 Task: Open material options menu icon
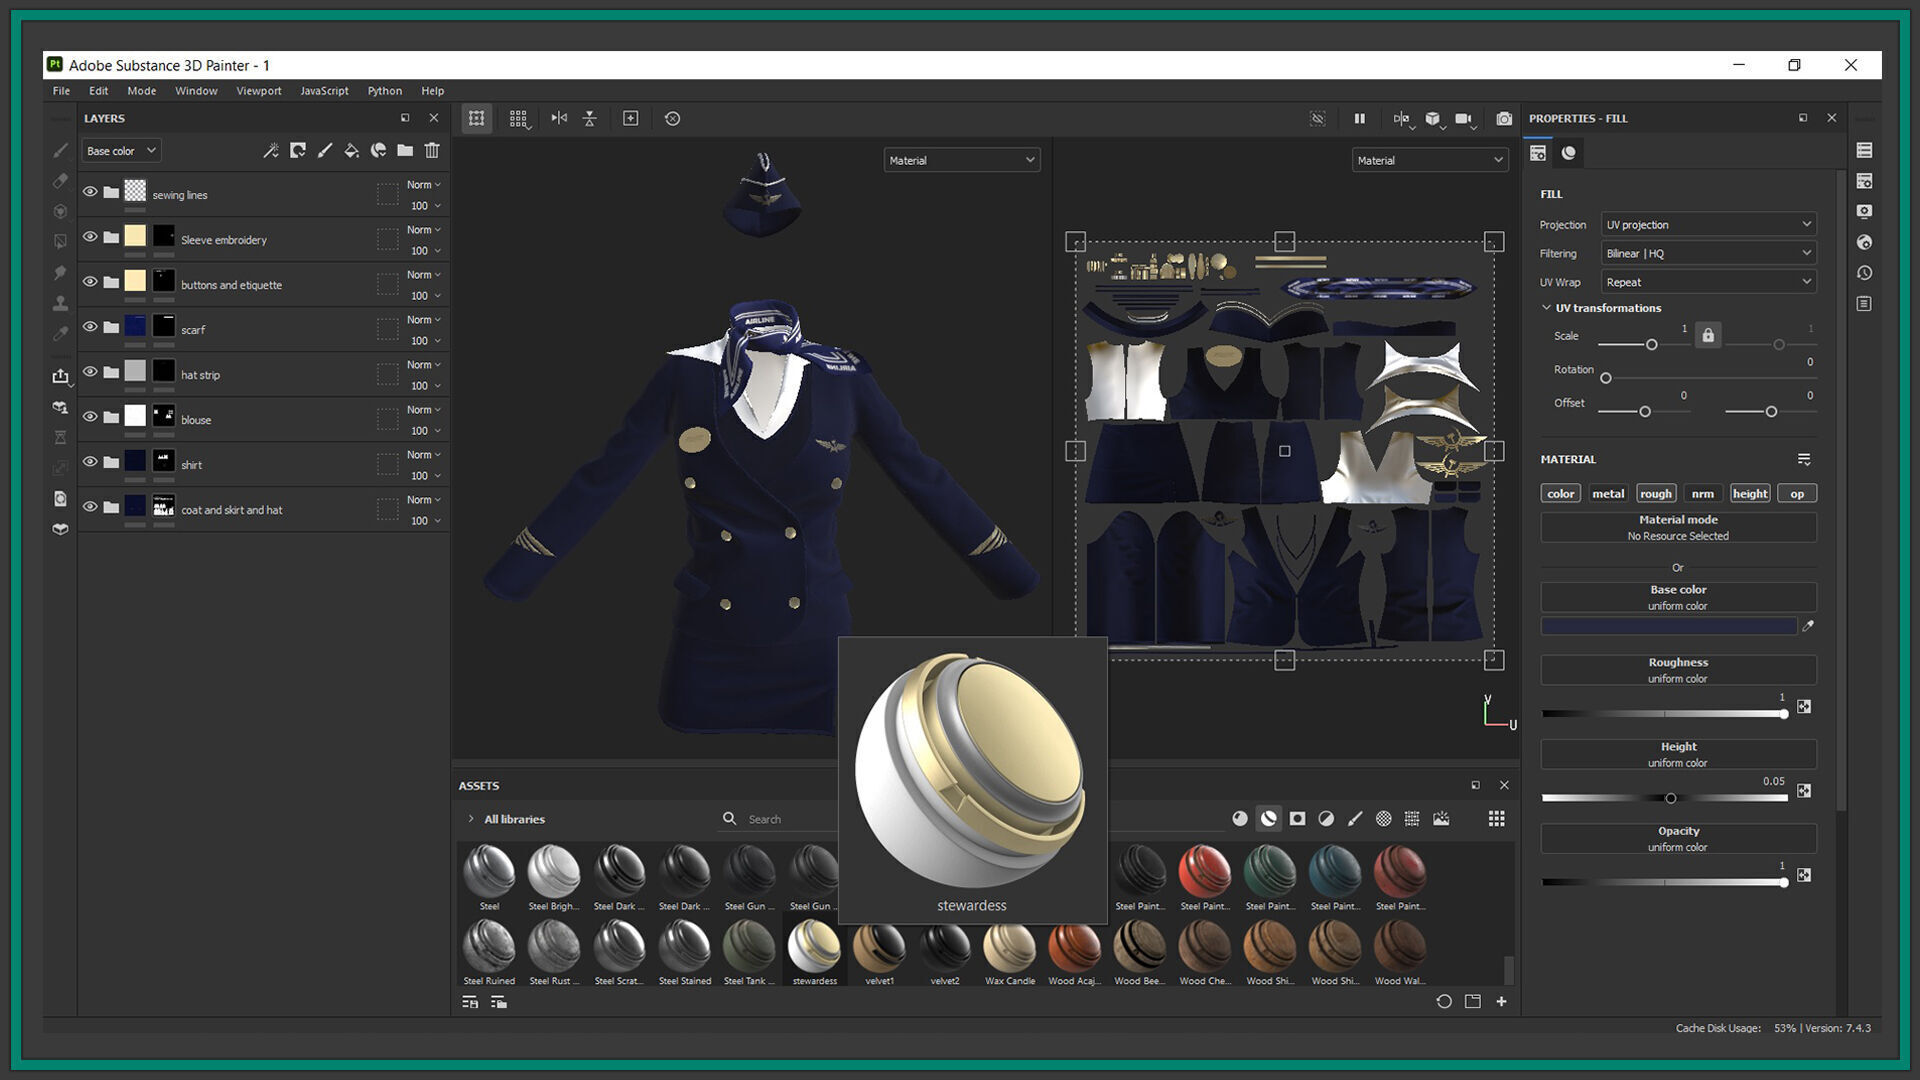pos(1804,459)
